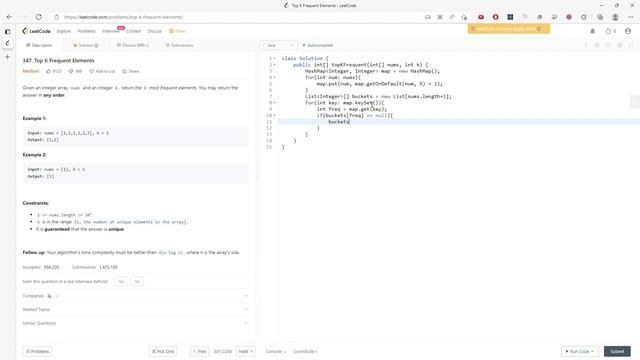The width and height of the screenshot is (640, 360).
Task: Reload the page with refresh icon
Action: (38, 17)
